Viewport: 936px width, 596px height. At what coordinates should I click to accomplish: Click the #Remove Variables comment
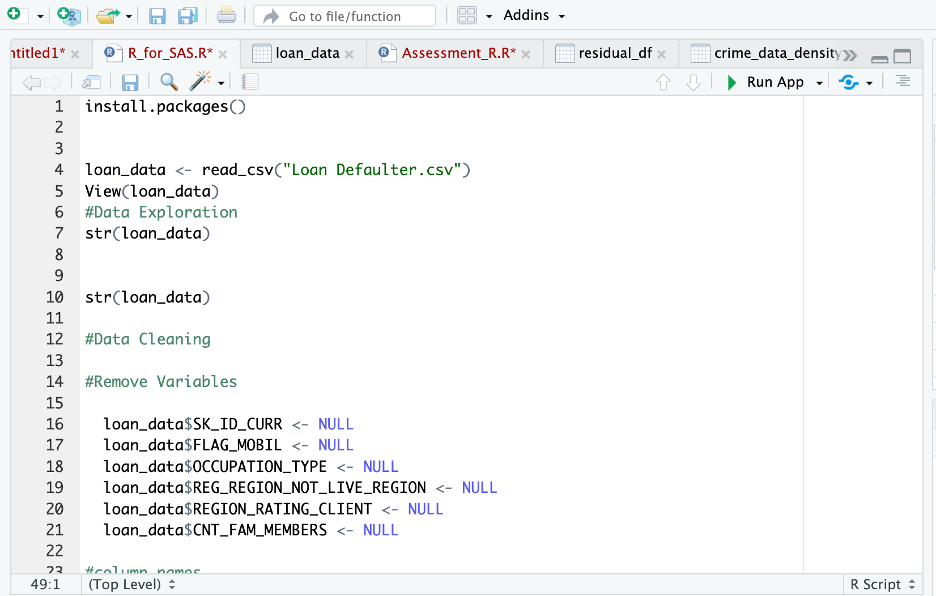click(x=161, y=382)
